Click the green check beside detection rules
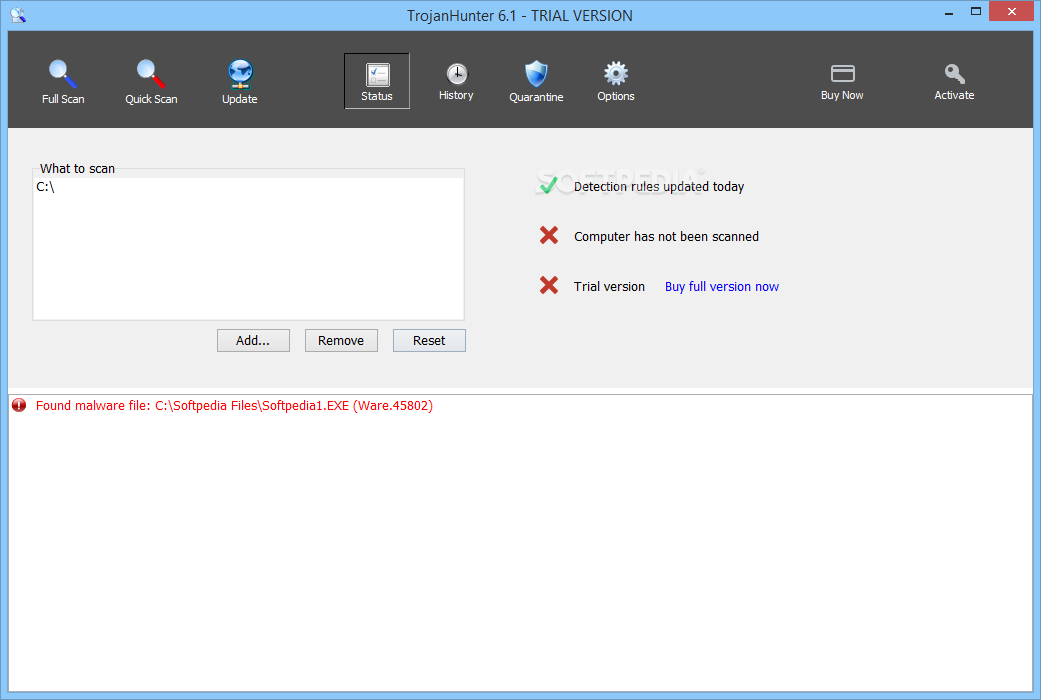The image size is (1041, 700). (x=548, y=185)
